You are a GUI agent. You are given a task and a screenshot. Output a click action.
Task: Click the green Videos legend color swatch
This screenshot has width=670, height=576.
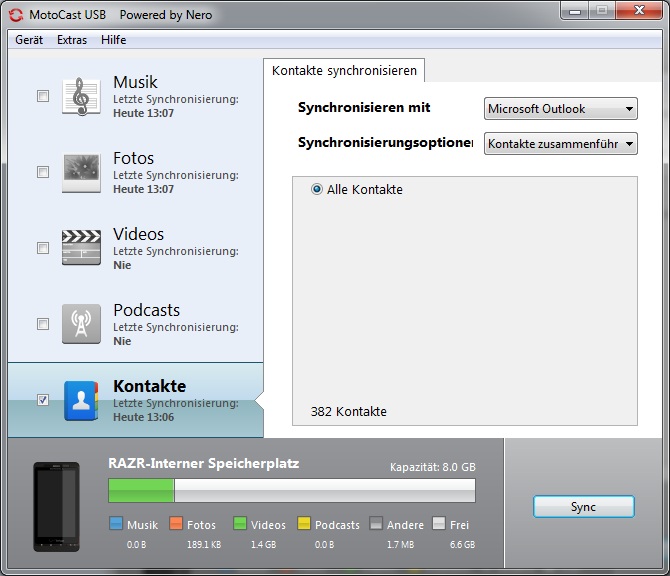click(x=240, y=524)
